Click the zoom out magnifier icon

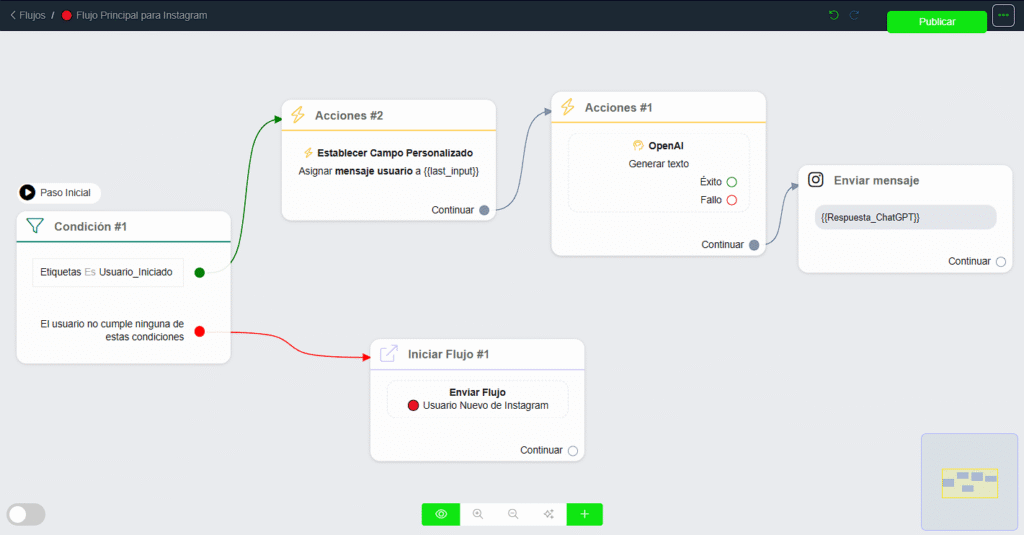click(513, 514)
